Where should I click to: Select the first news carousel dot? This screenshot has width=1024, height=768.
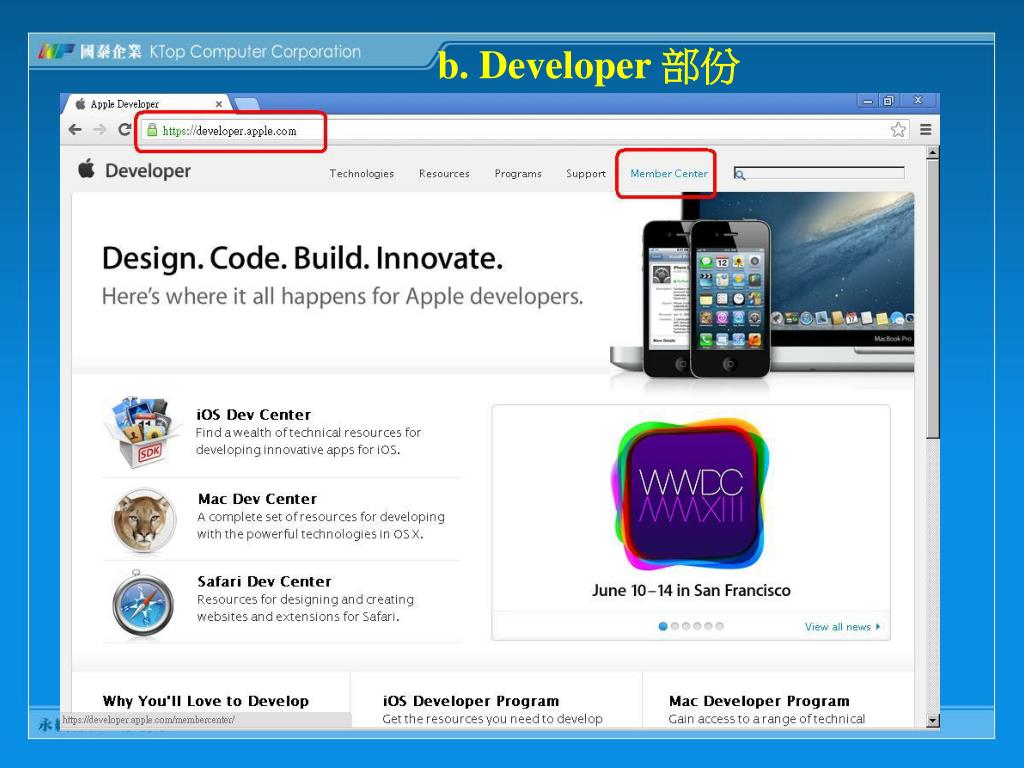click(x=663, y=626)
